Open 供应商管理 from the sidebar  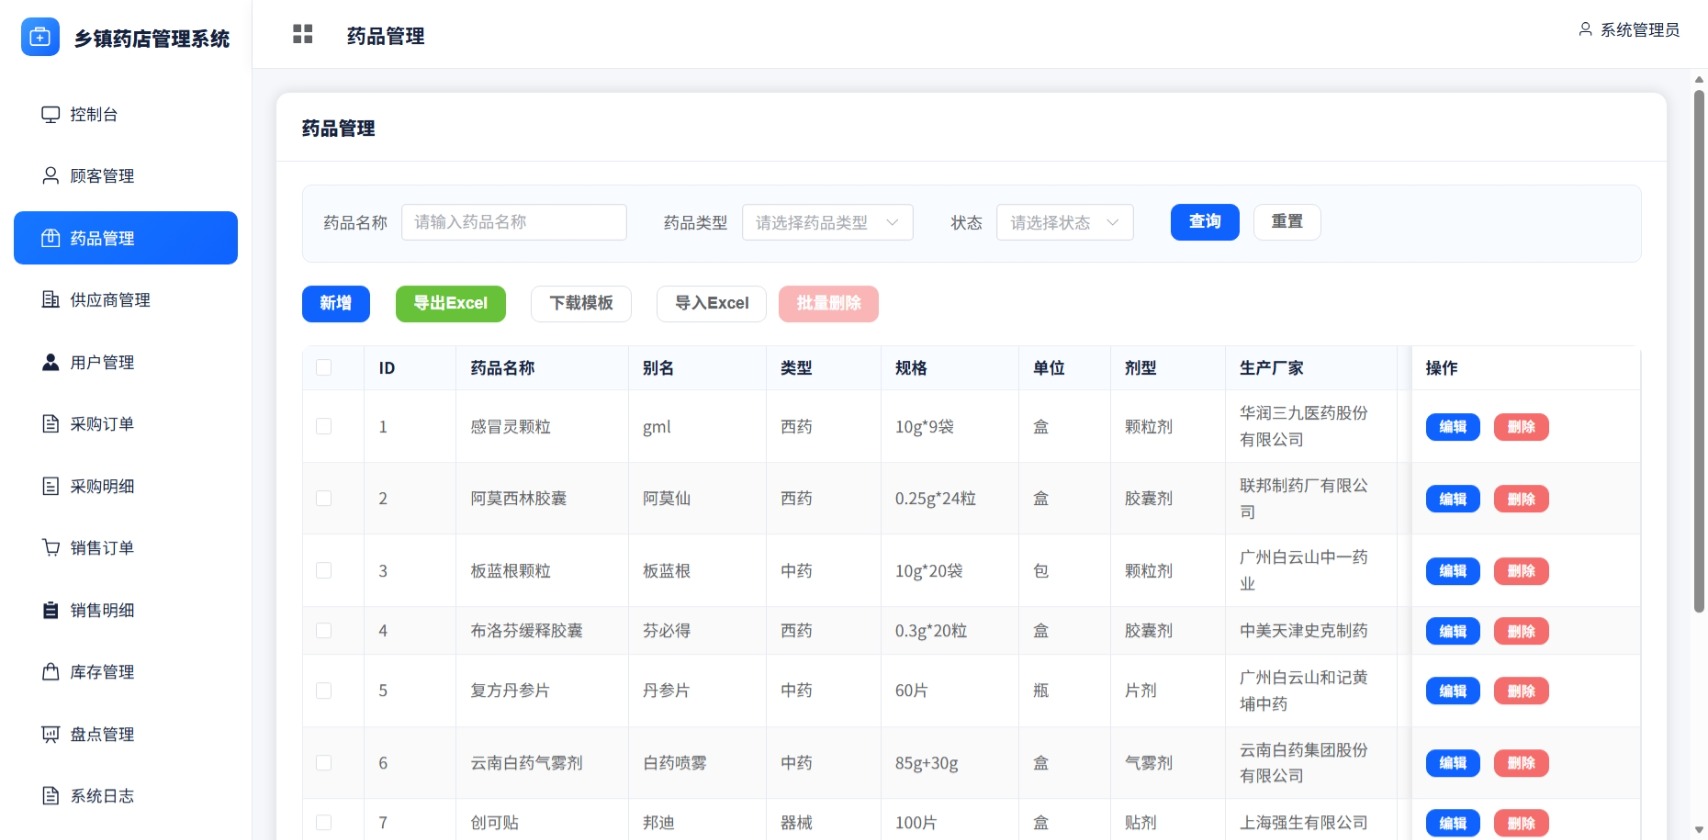point(126,300)
